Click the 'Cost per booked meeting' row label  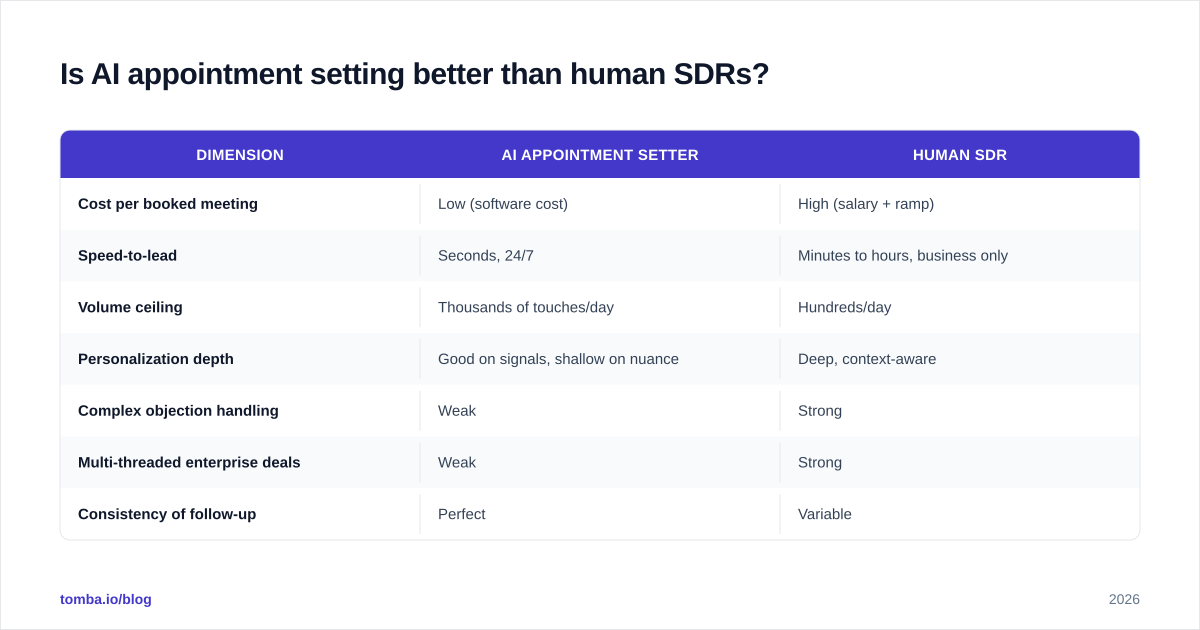(168, 204)
